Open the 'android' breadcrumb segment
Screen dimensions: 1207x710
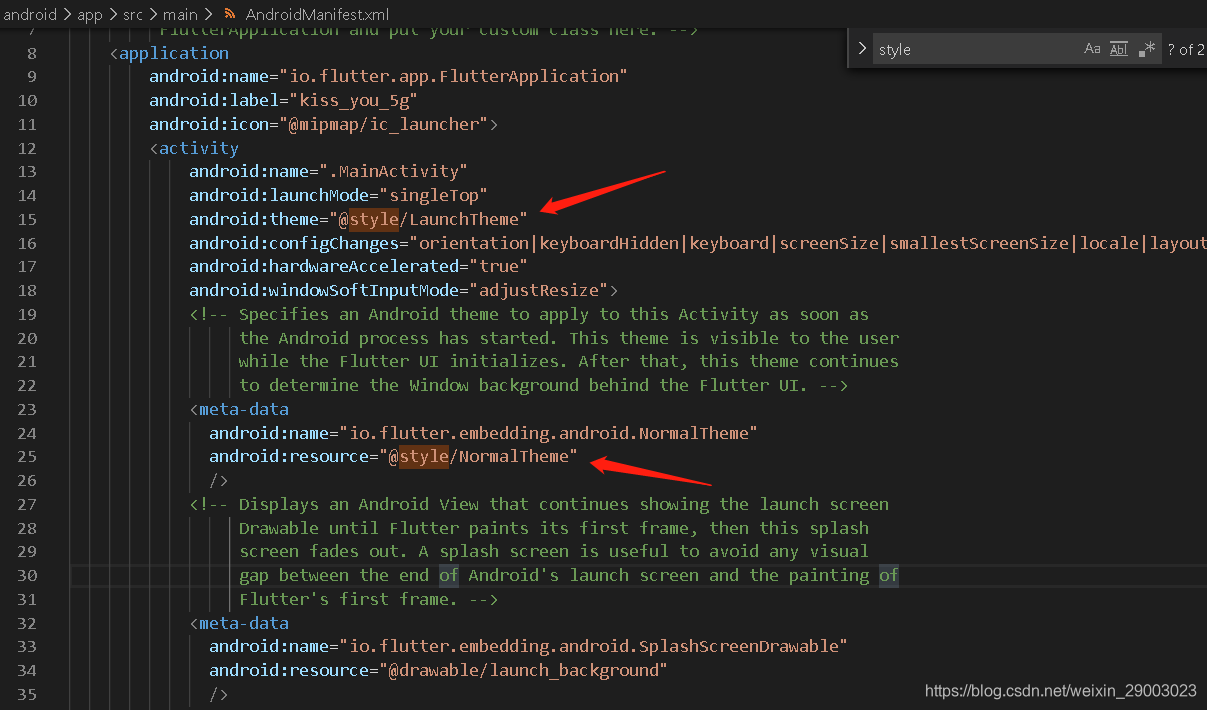(x=29, y=14)
